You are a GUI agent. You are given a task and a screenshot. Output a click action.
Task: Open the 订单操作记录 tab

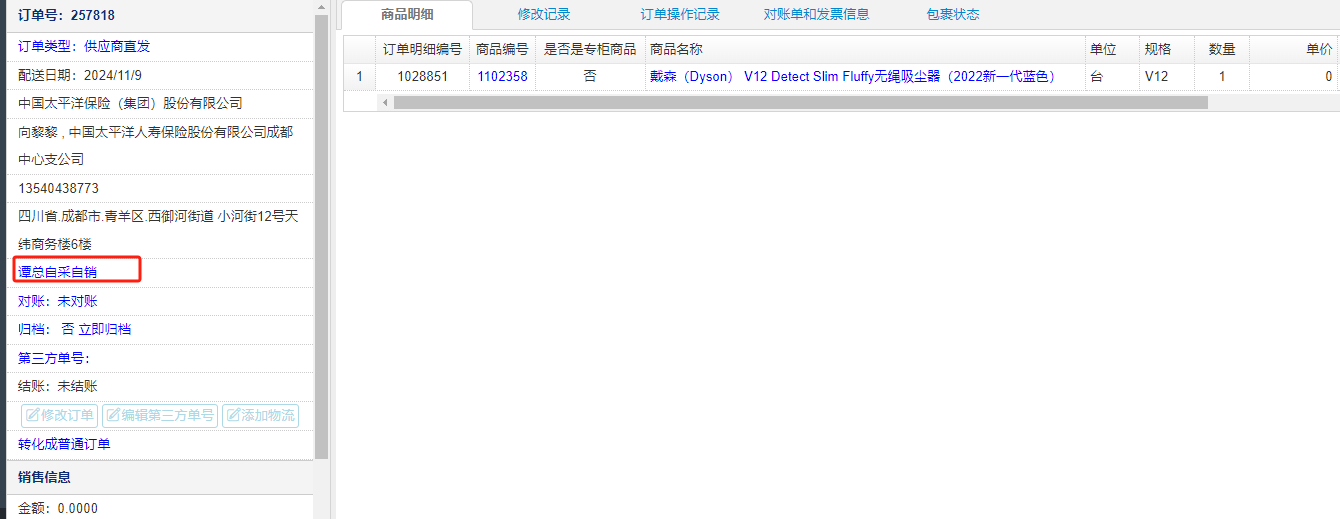(x=680, y=15)
